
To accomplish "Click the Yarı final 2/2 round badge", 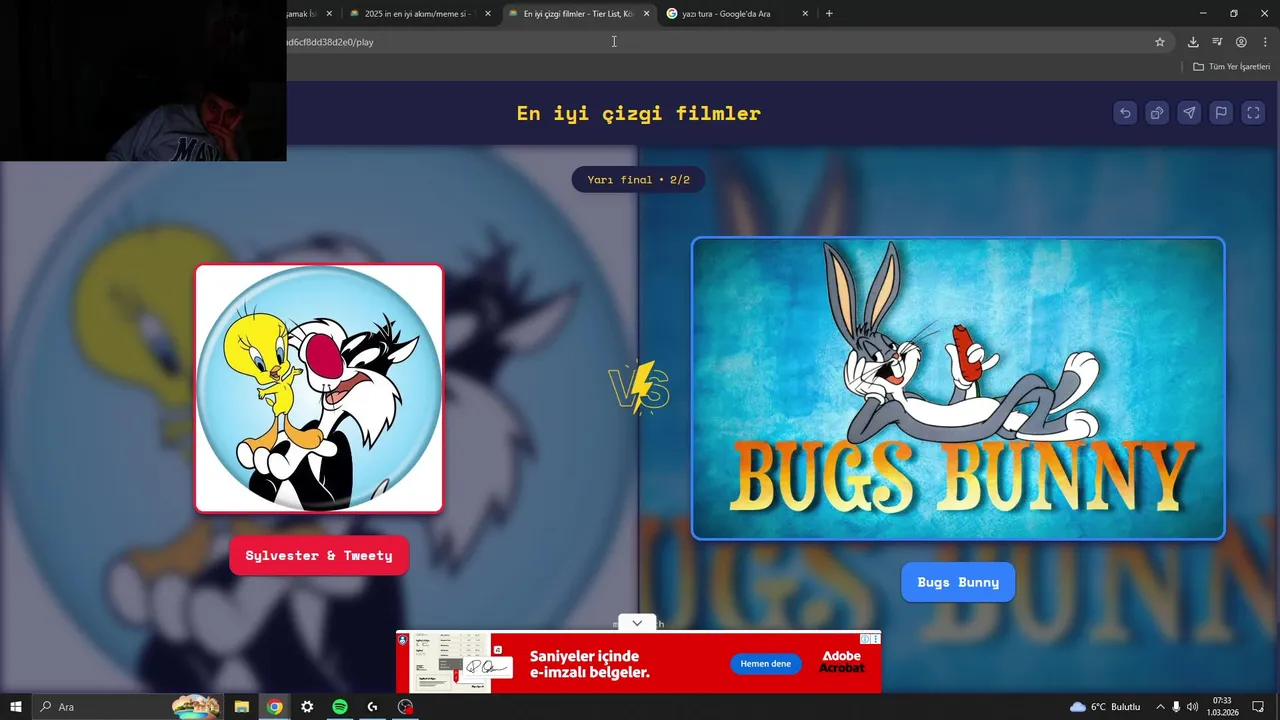I will [x=638, y=180].
